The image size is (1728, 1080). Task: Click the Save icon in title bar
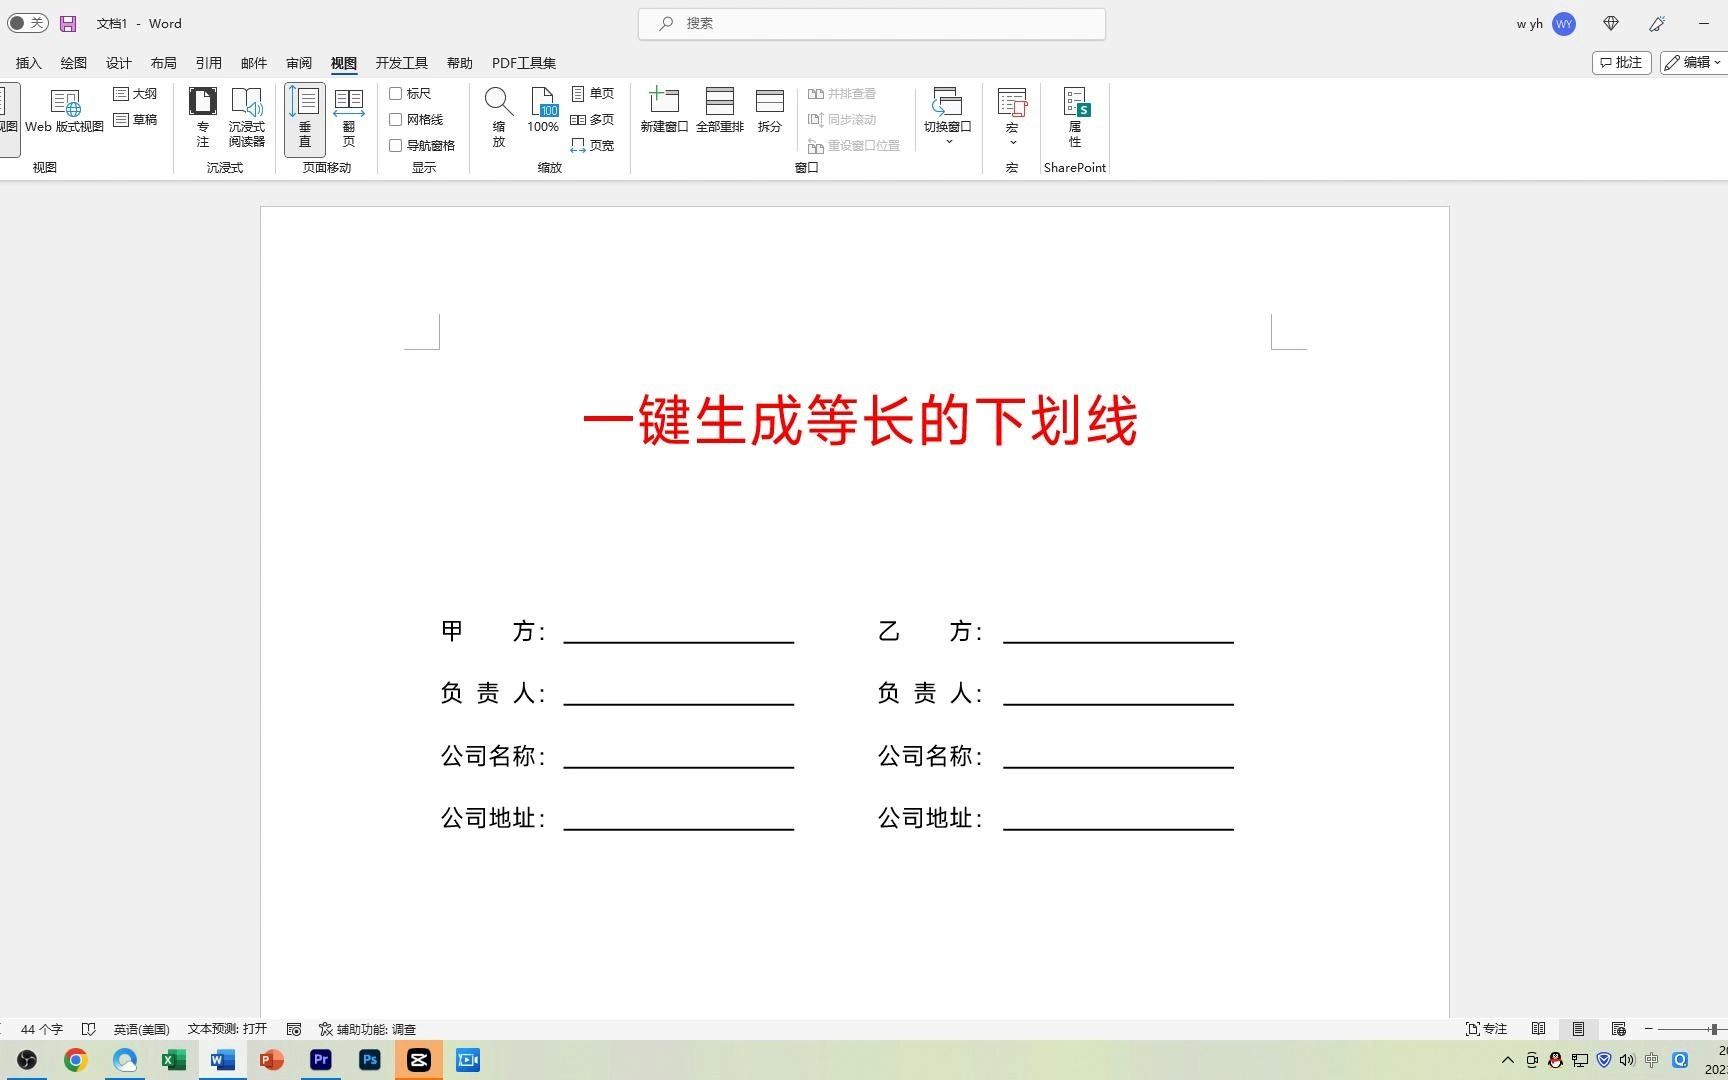tap(68, 23)
